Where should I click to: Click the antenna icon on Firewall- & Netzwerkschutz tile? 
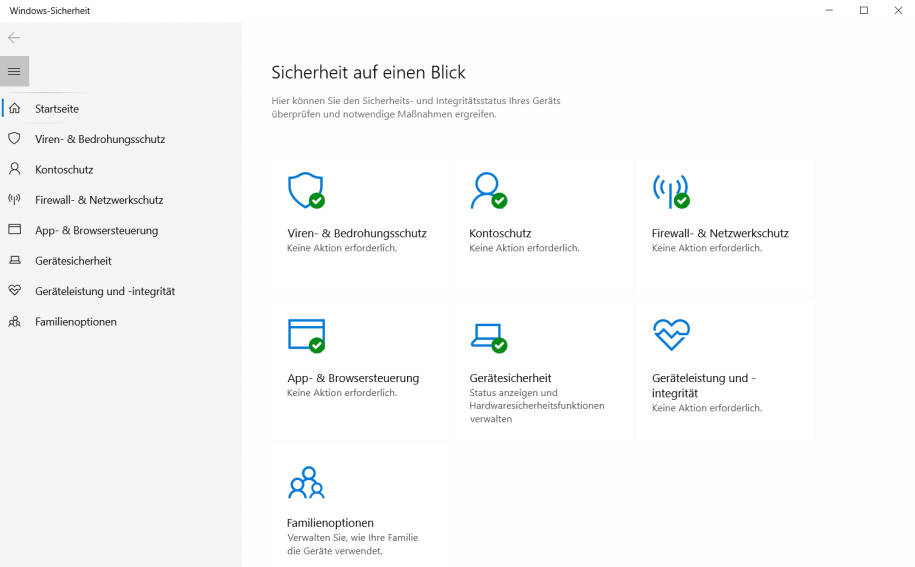(671, 191)
